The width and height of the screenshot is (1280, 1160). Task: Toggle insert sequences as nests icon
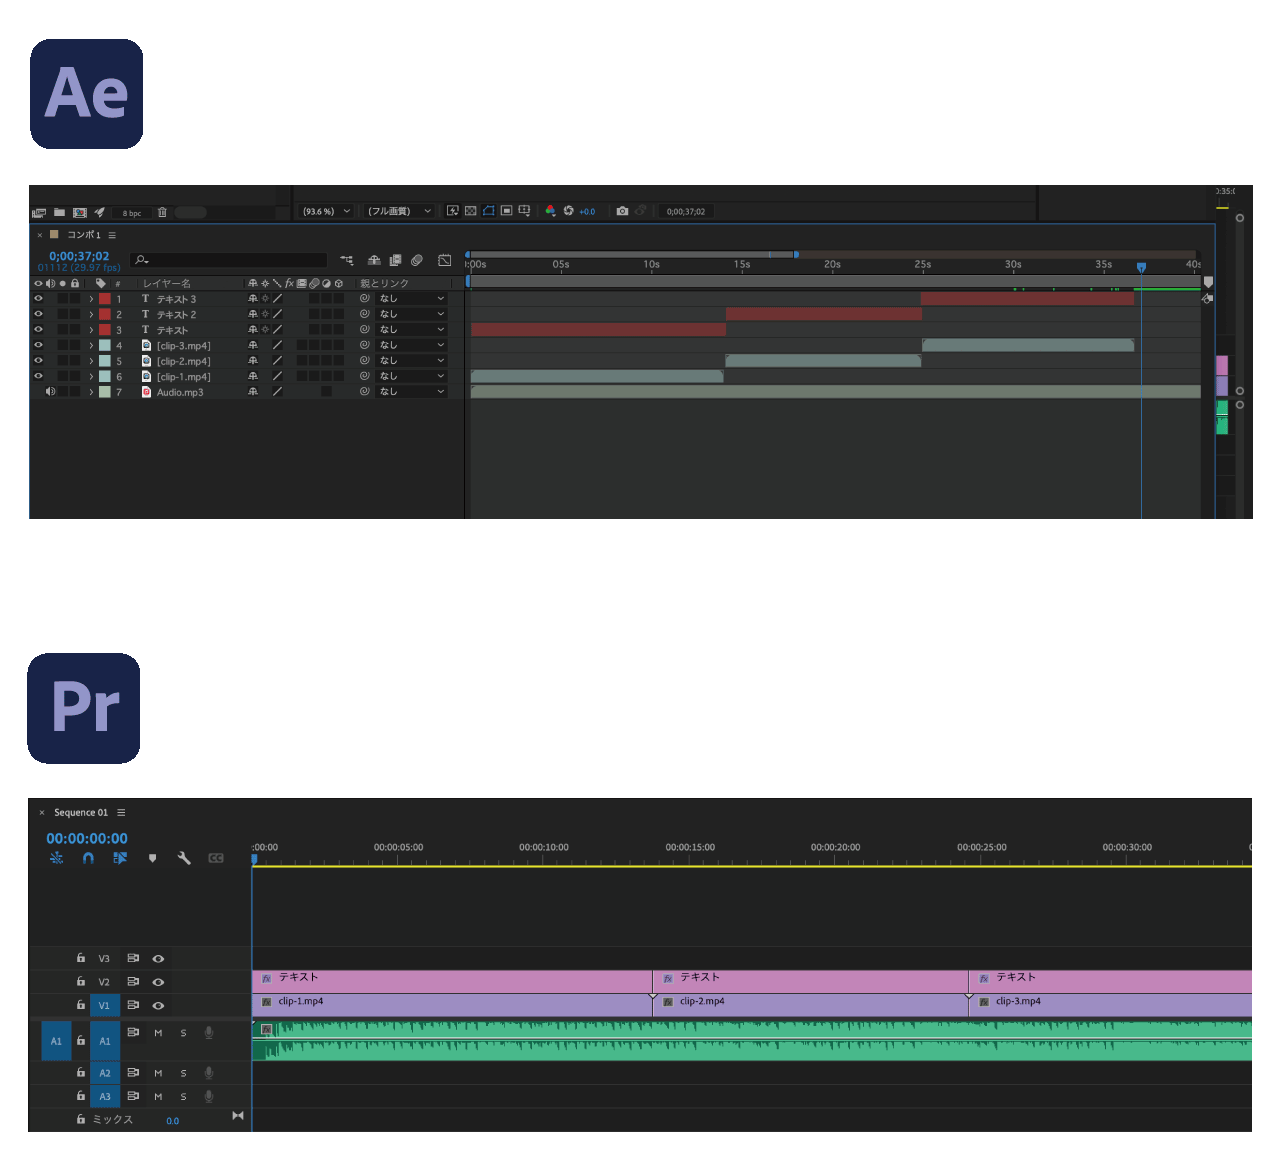point(57,858)
